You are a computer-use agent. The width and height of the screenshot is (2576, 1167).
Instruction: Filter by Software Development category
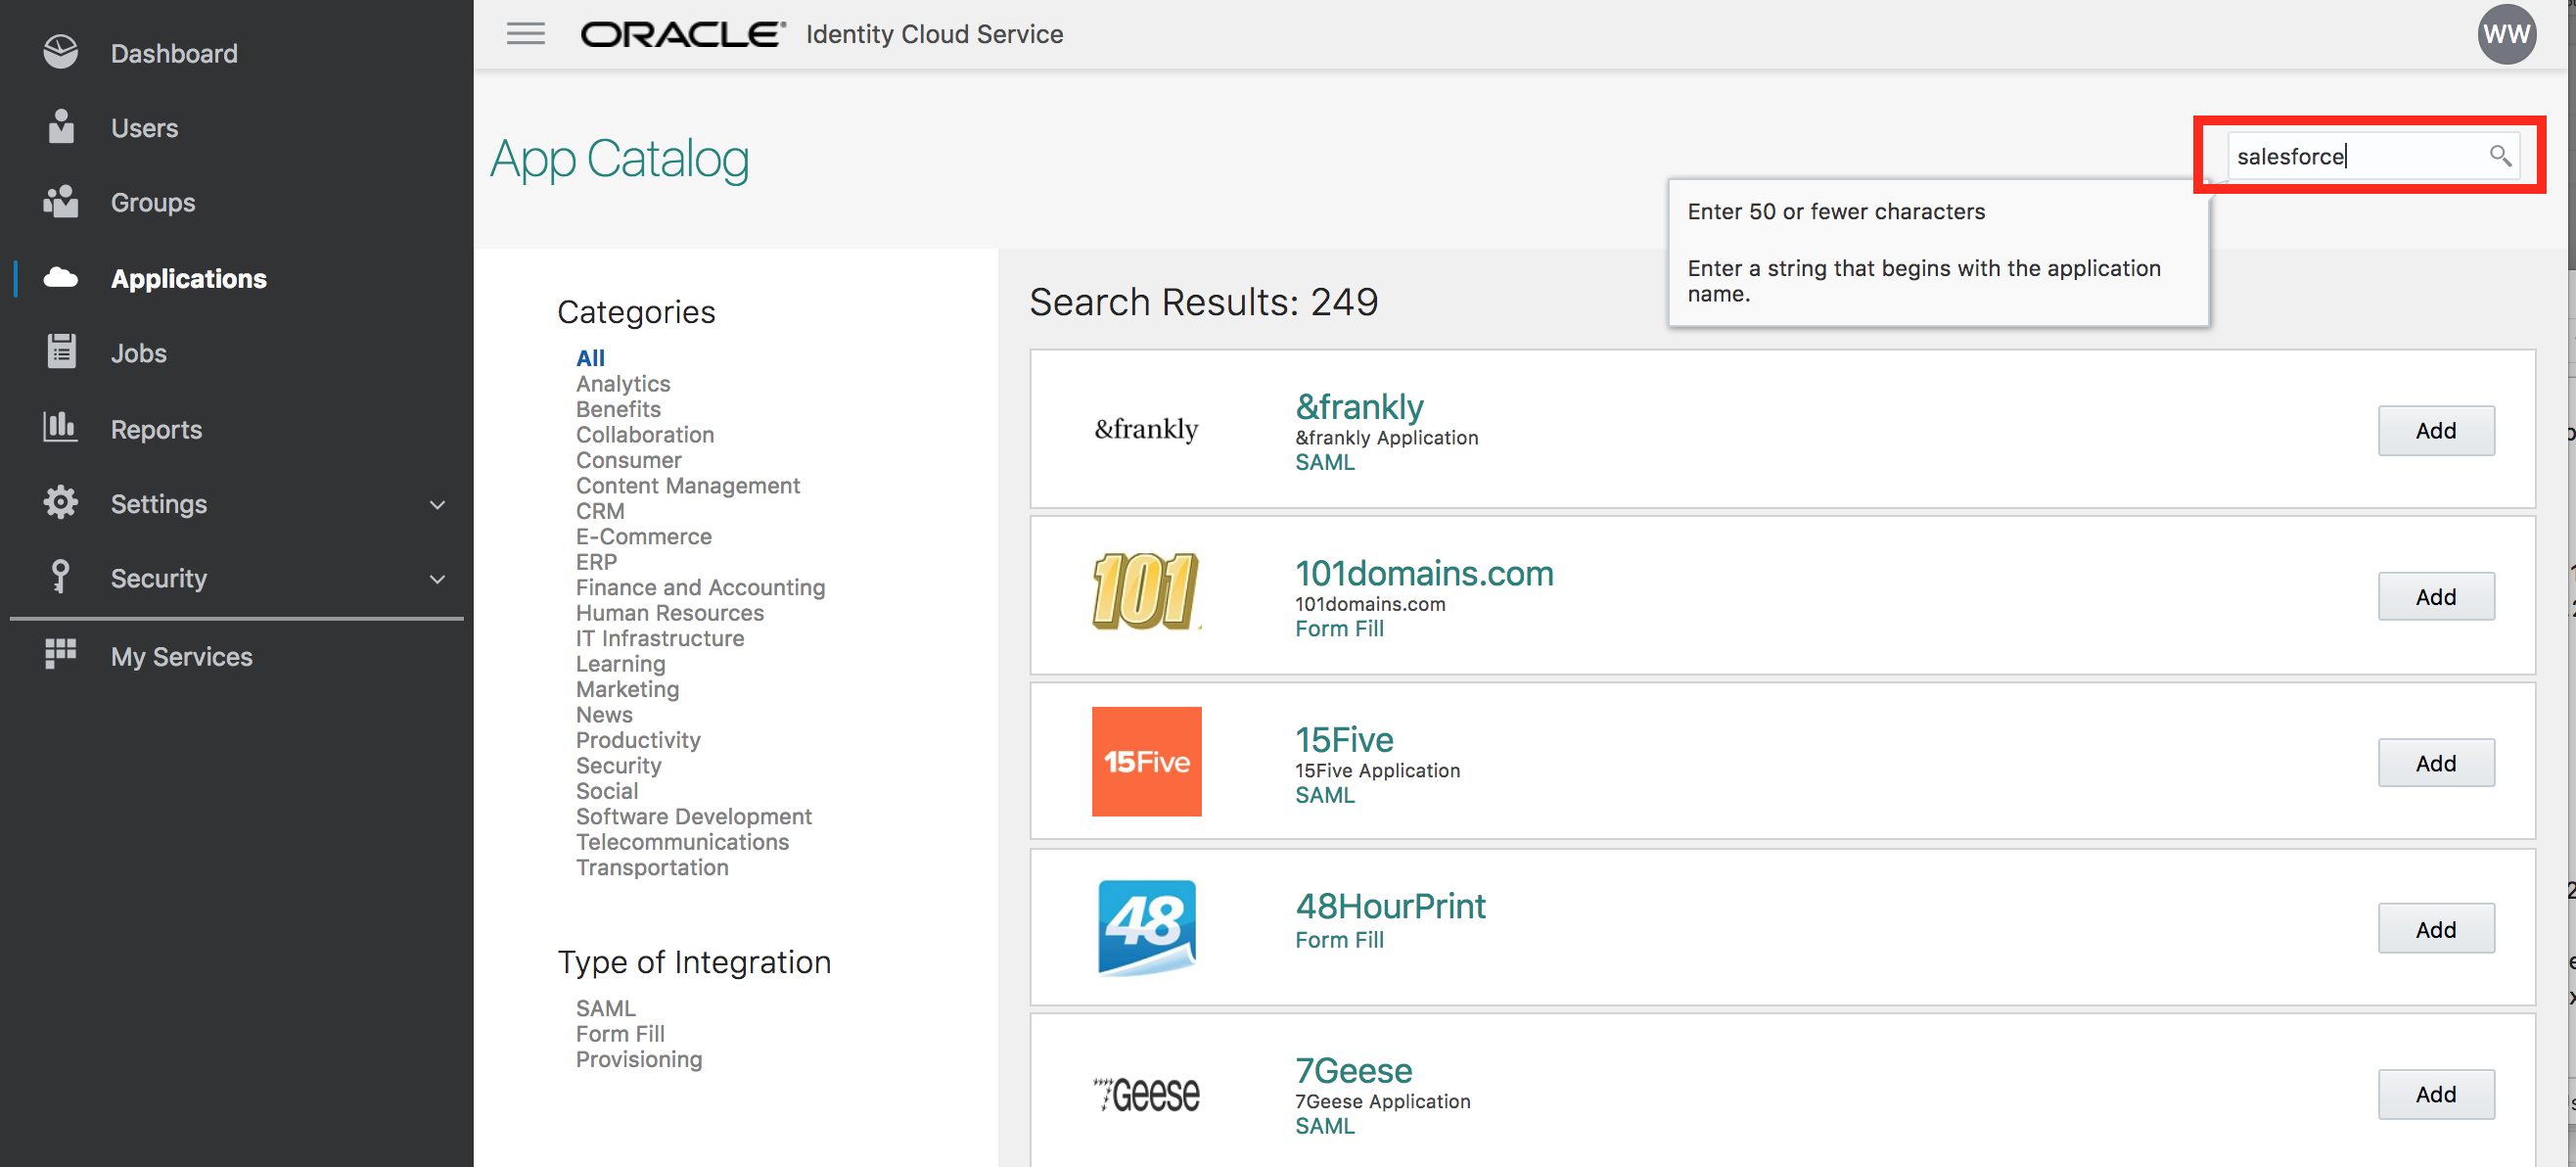[x=694, y=816]
